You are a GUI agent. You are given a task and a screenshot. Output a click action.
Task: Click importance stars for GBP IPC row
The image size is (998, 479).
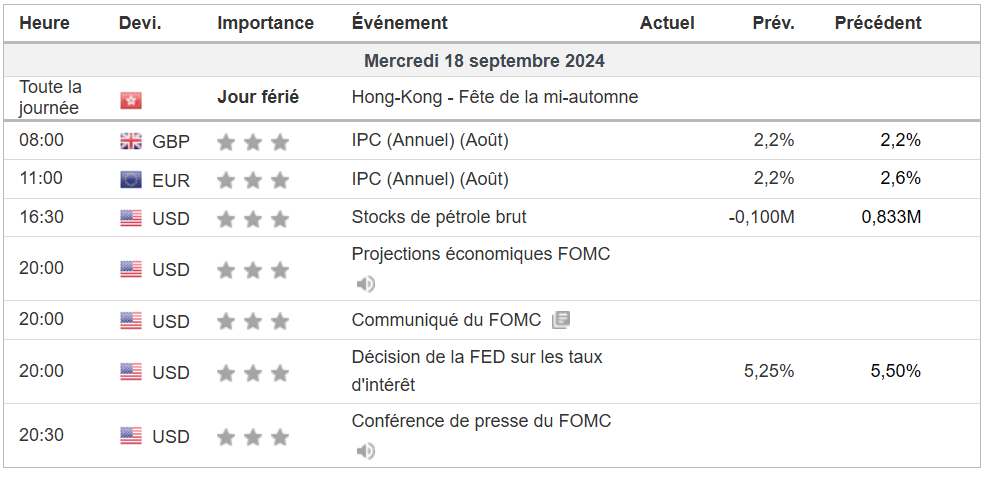point(253,142)
